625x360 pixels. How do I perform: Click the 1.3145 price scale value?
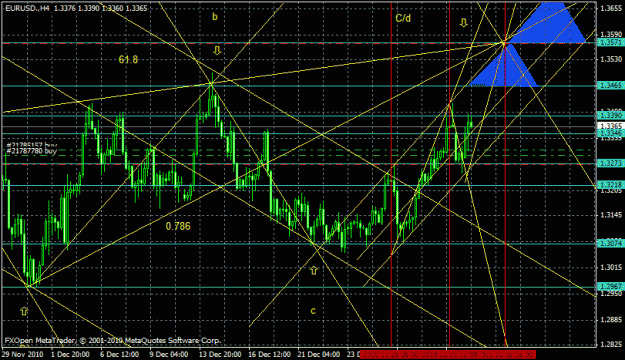click(x=611, y=215)
